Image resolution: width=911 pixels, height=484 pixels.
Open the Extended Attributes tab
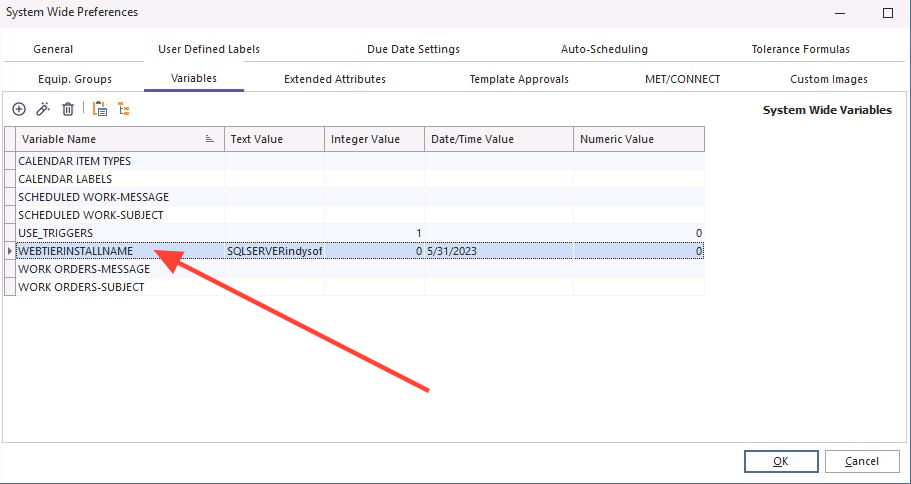(x=335, y=79)
